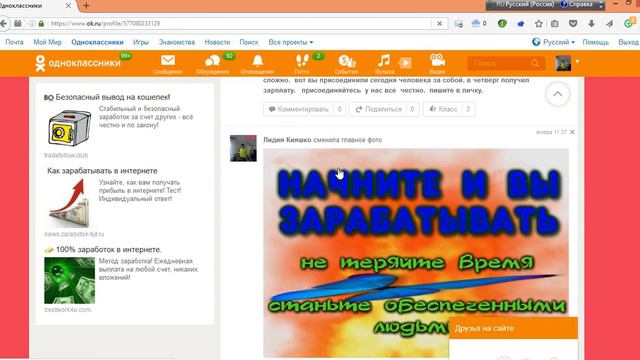The height and width of the screenshot is (360, 640).
Task: Close the Одноклассники browser tab
Action: (x=68, y=6)
